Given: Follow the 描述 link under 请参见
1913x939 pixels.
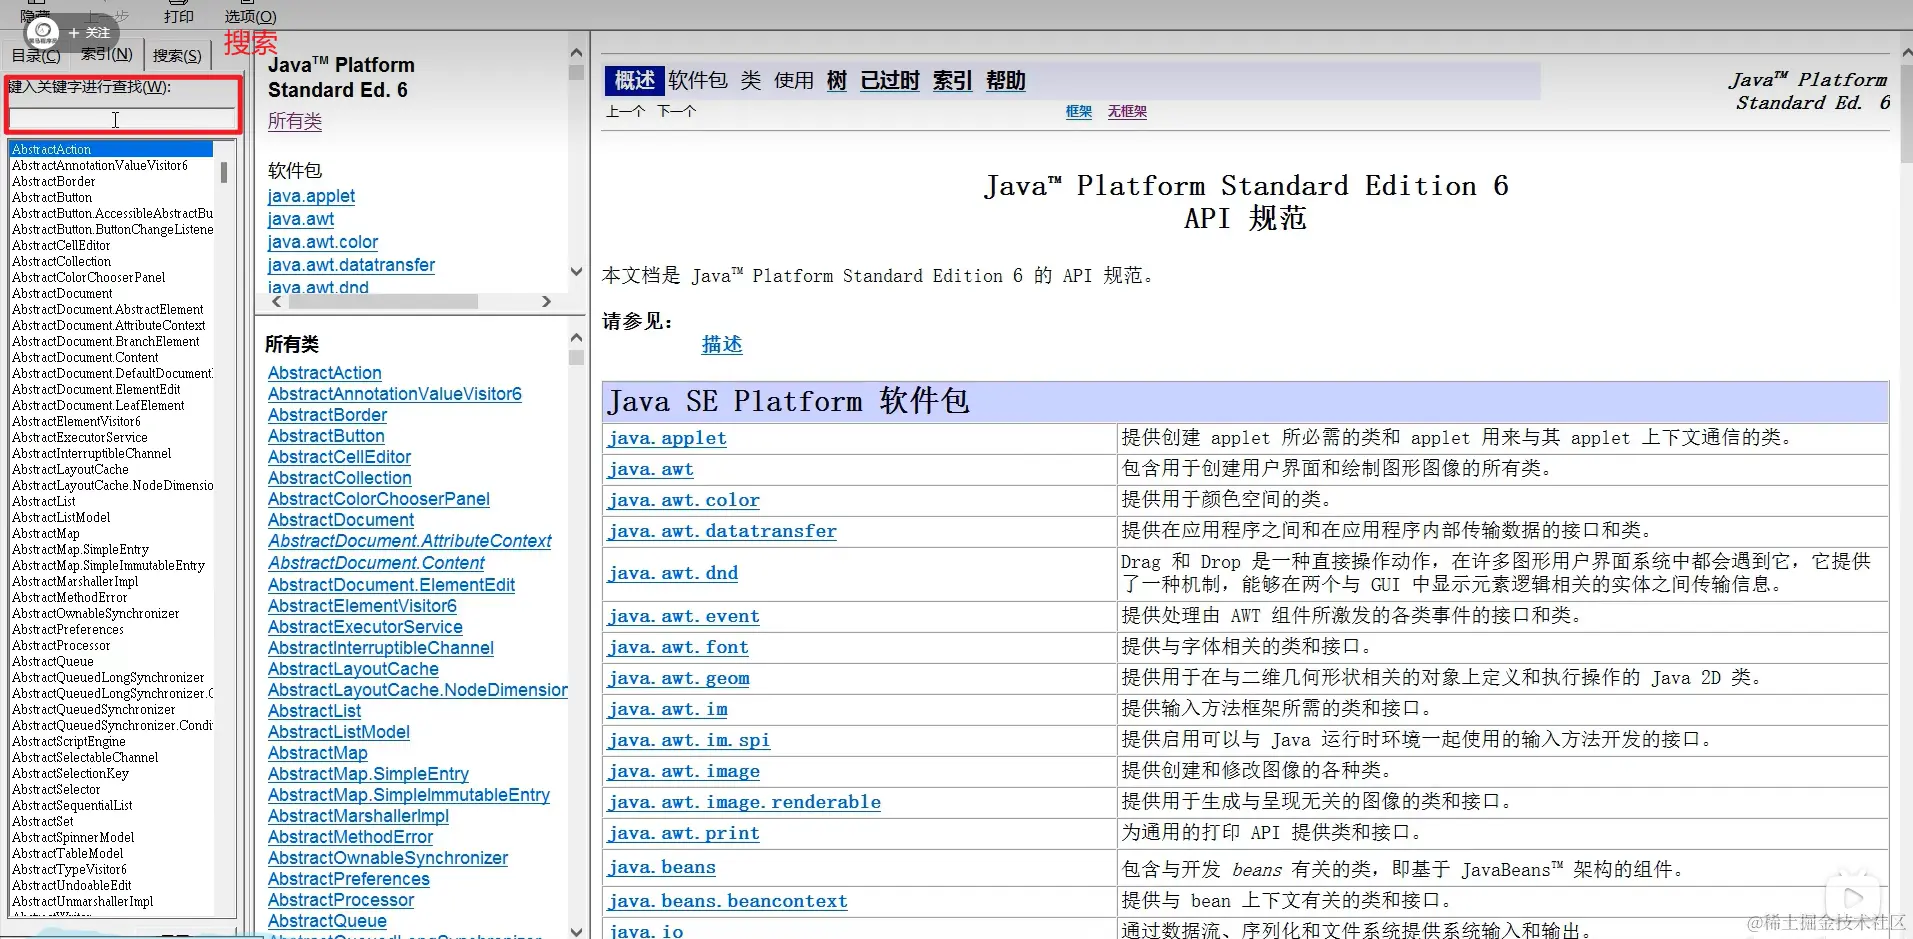Looking at the screenshot, I should [x=722, y=345].
